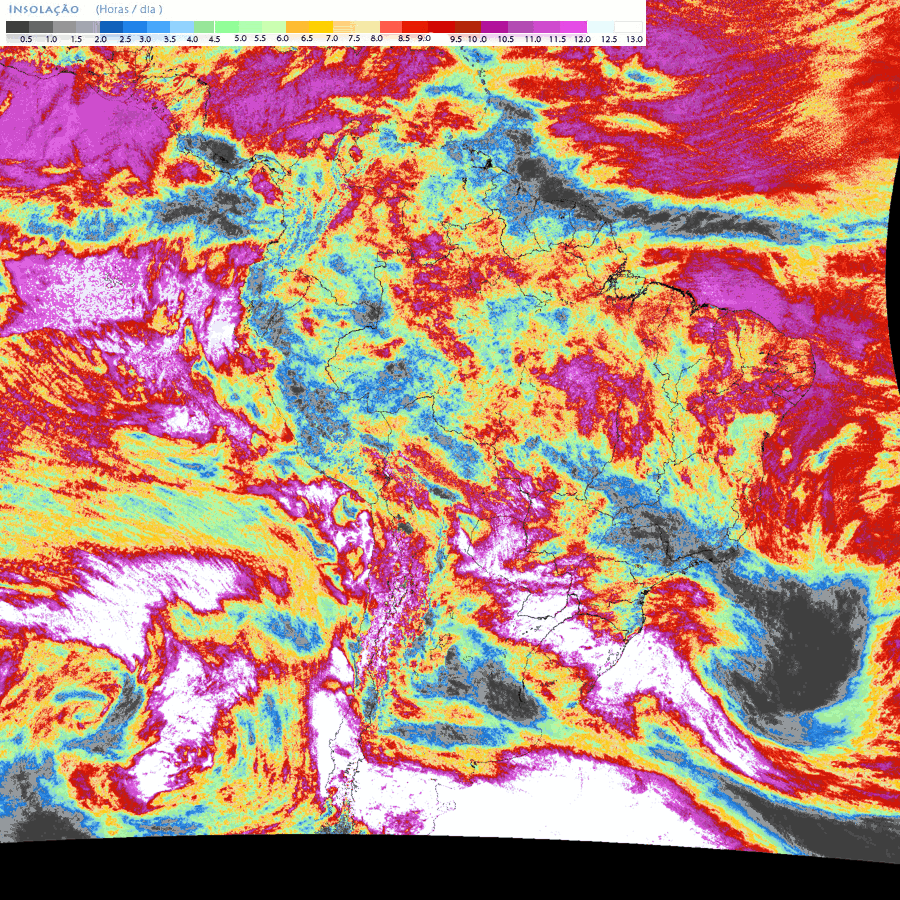Select the dark blue 2.0 legend swatch

click(111, 26)
